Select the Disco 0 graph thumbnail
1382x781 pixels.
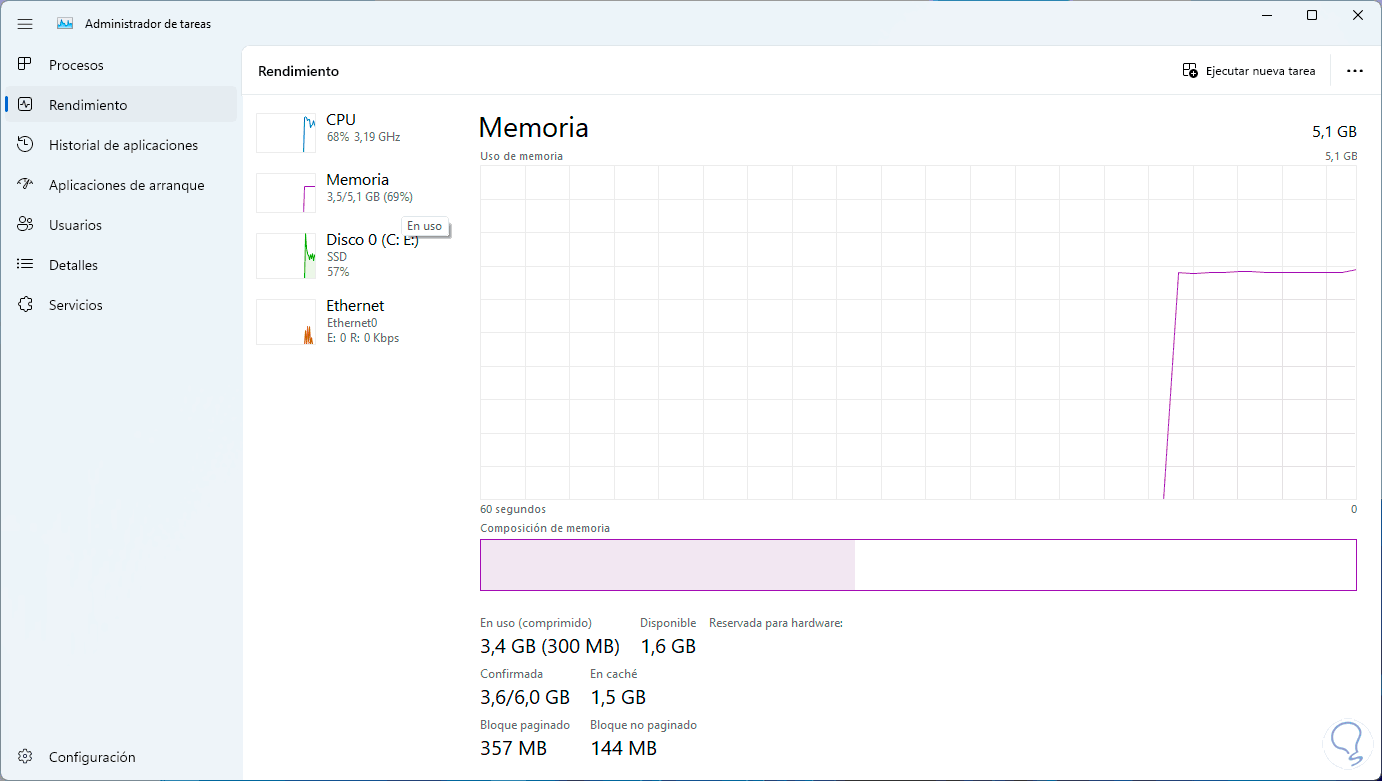click(286, 256)
